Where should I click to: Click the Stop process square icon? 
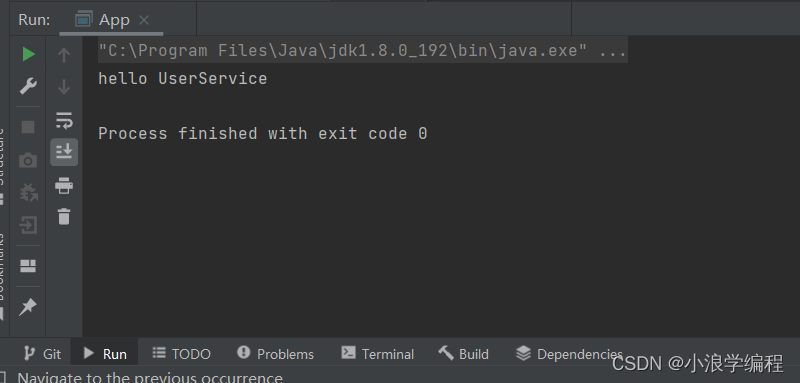[x=28, y=126]
